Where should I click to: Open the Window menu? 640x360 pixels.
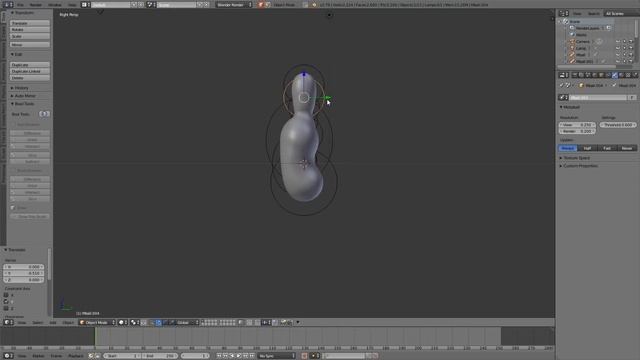coord(55,5)
